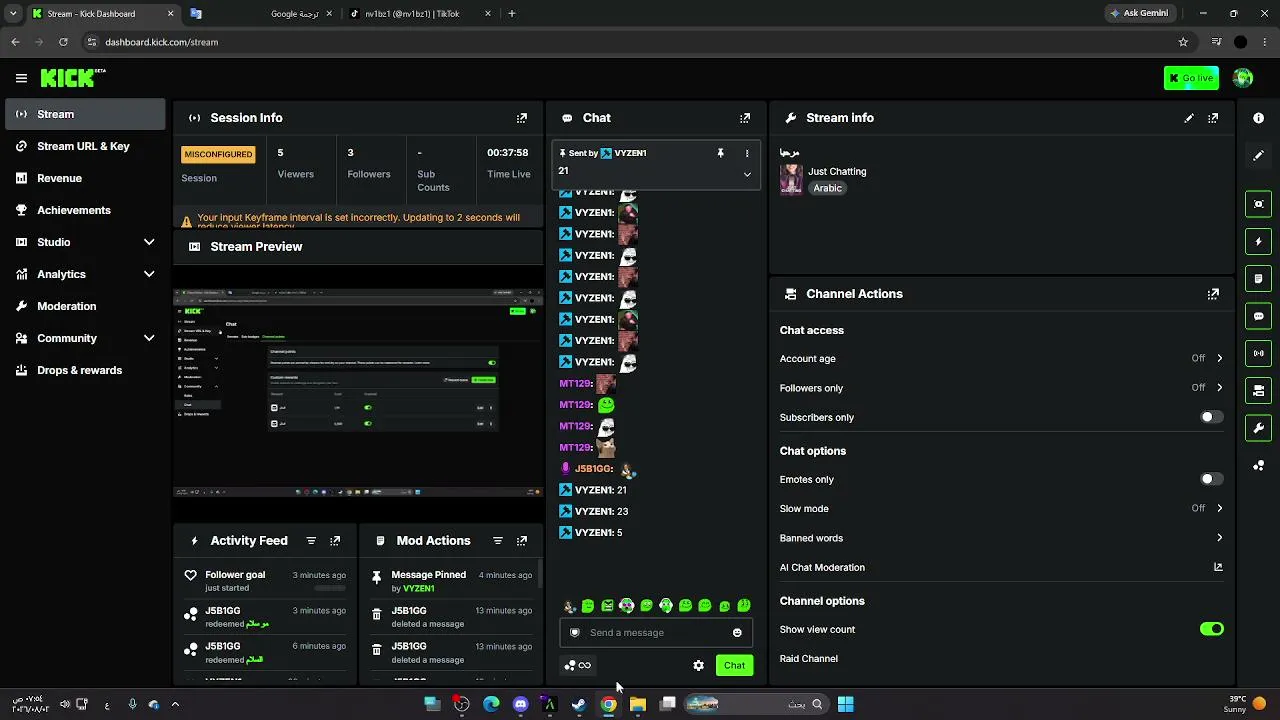Screen dimensions: 1280x720
Task: Open File Explorer from the taskbar
Action: click(x=638, y=704)
